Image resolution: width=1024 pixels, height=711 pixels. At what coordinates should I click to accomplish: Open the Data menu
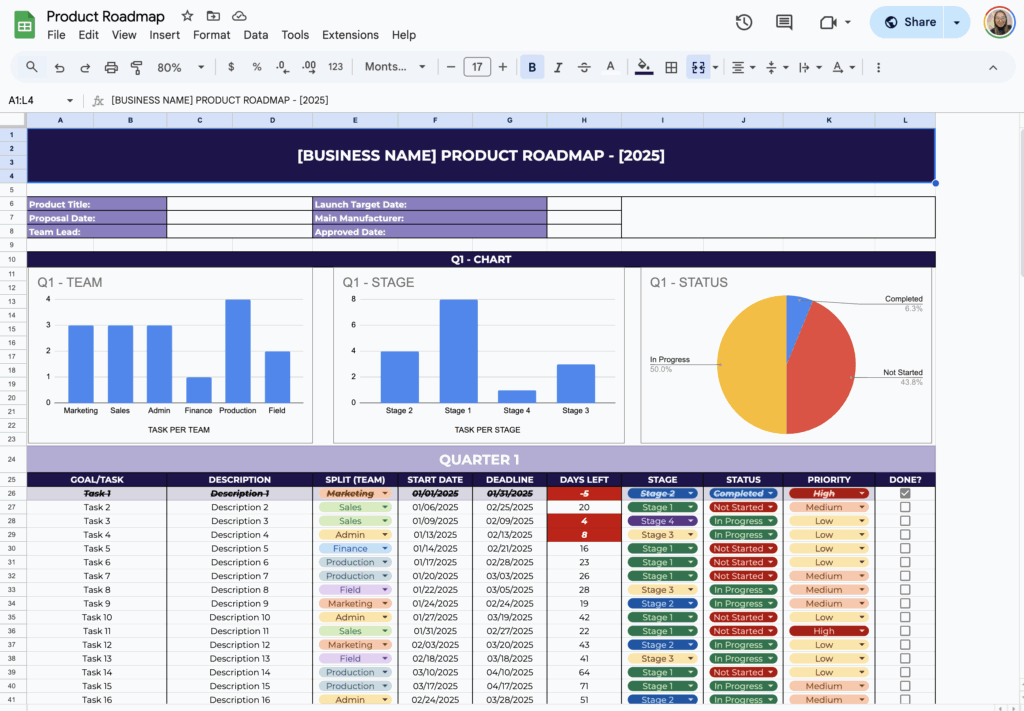coord(256,34)
